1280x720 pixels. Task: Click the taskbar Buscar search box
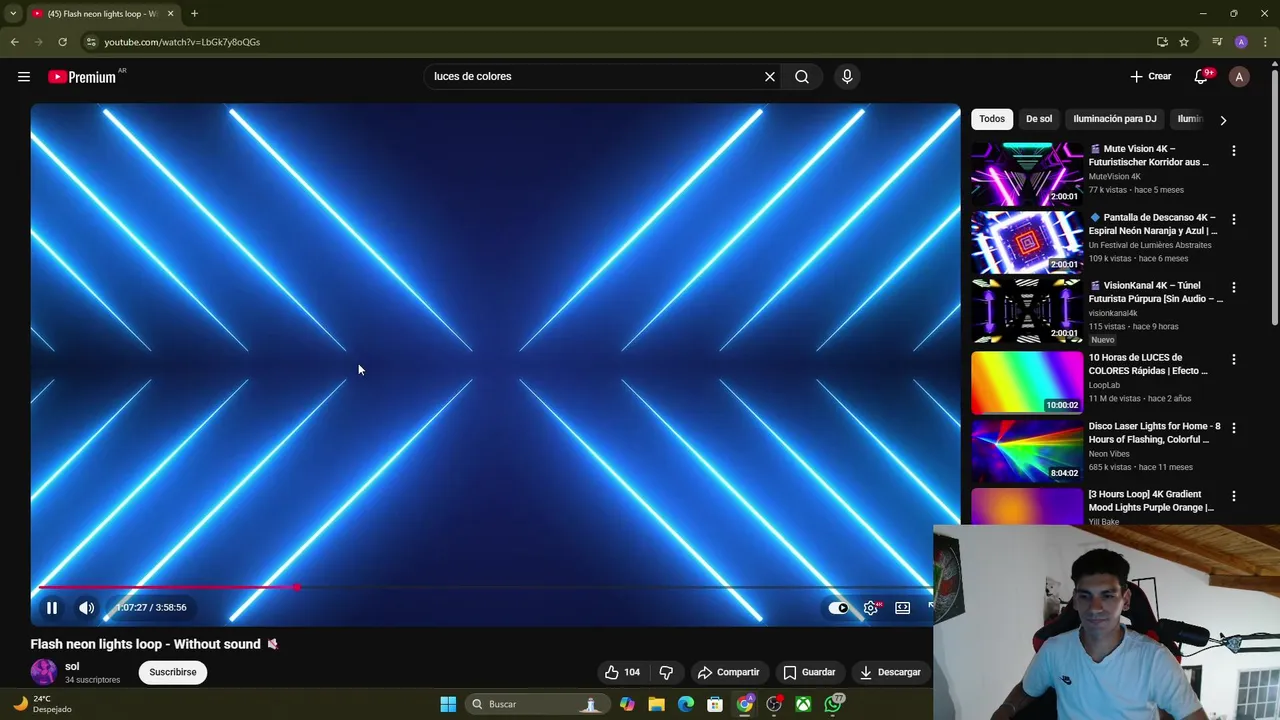pyautogui.click(x=537, y=704)
